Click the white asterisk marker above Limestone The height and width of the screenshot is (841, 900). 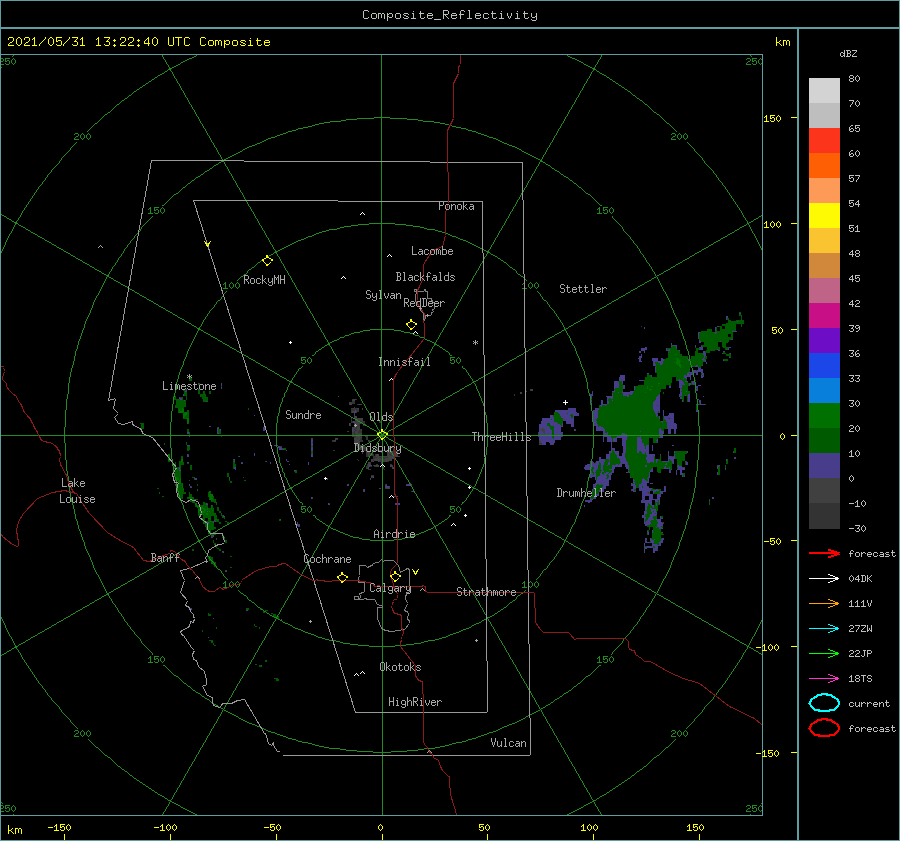[189, 377]
